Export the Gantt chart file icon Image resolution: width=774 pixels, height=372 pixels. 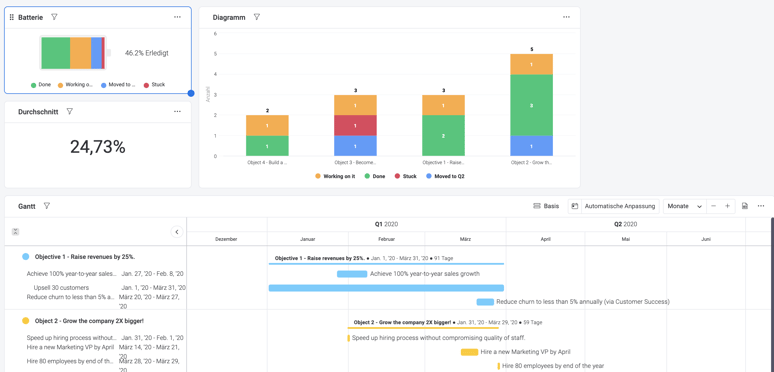(x=745, y=206)
